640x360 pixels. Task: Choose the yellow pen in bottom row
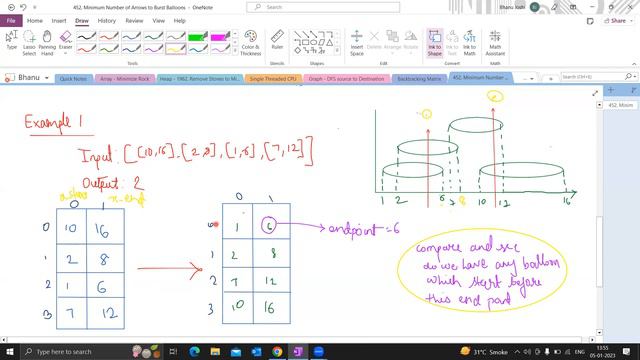click(x=176, y=49)
